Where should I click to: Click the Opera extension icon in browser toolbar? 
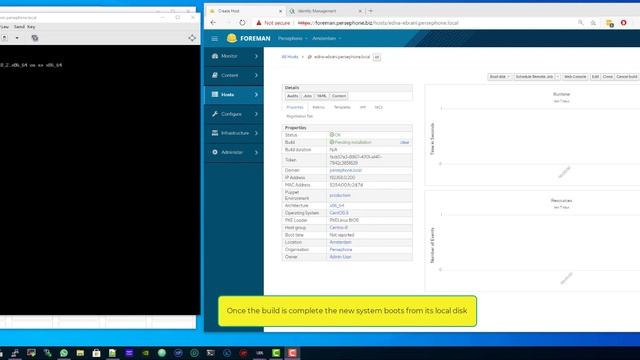623,23
